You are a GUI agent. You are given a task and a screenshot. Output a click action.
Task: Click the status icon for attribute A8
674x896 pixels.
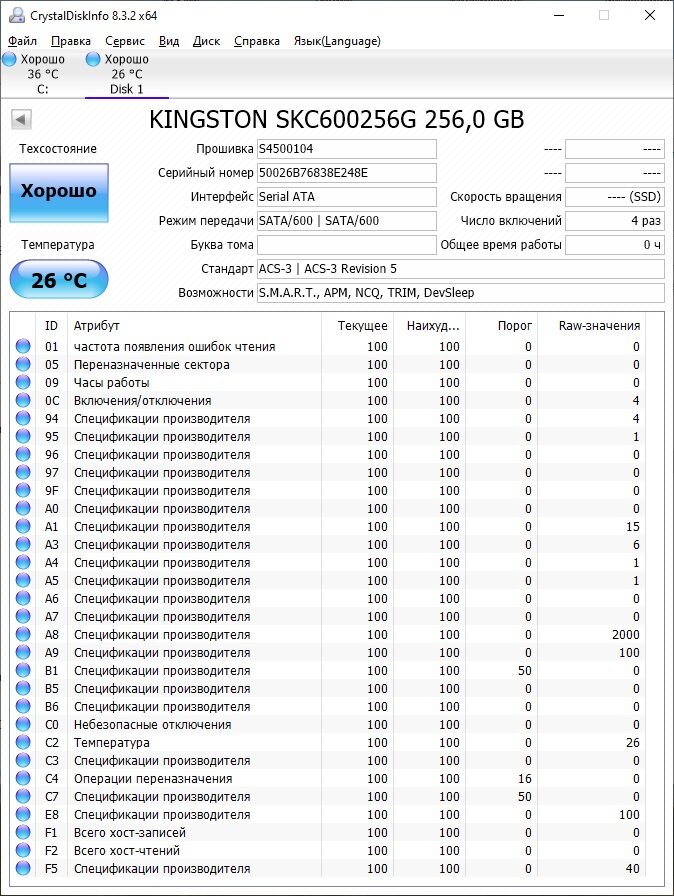[23, 634]
